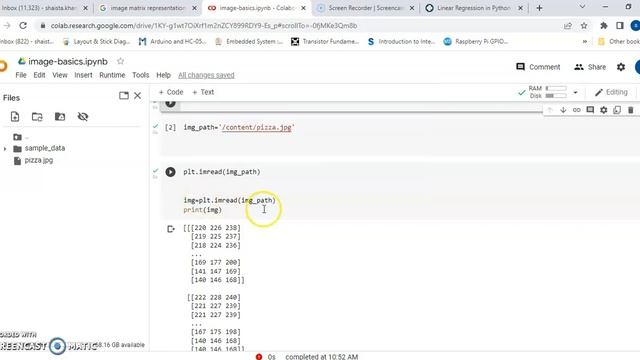Open the Arduino and HC-05 bookmark
Screen dimensions: 640x360
click(172, 42)
